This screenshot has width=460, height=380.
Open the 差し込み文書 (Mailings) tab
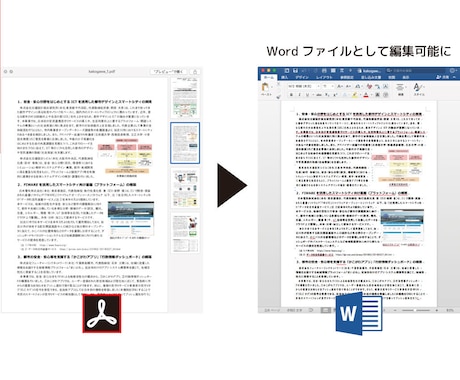click(371, 77)
